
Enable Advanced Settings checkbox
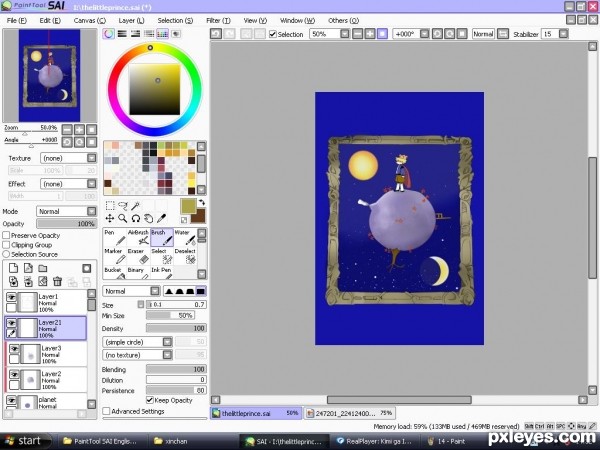106,411
